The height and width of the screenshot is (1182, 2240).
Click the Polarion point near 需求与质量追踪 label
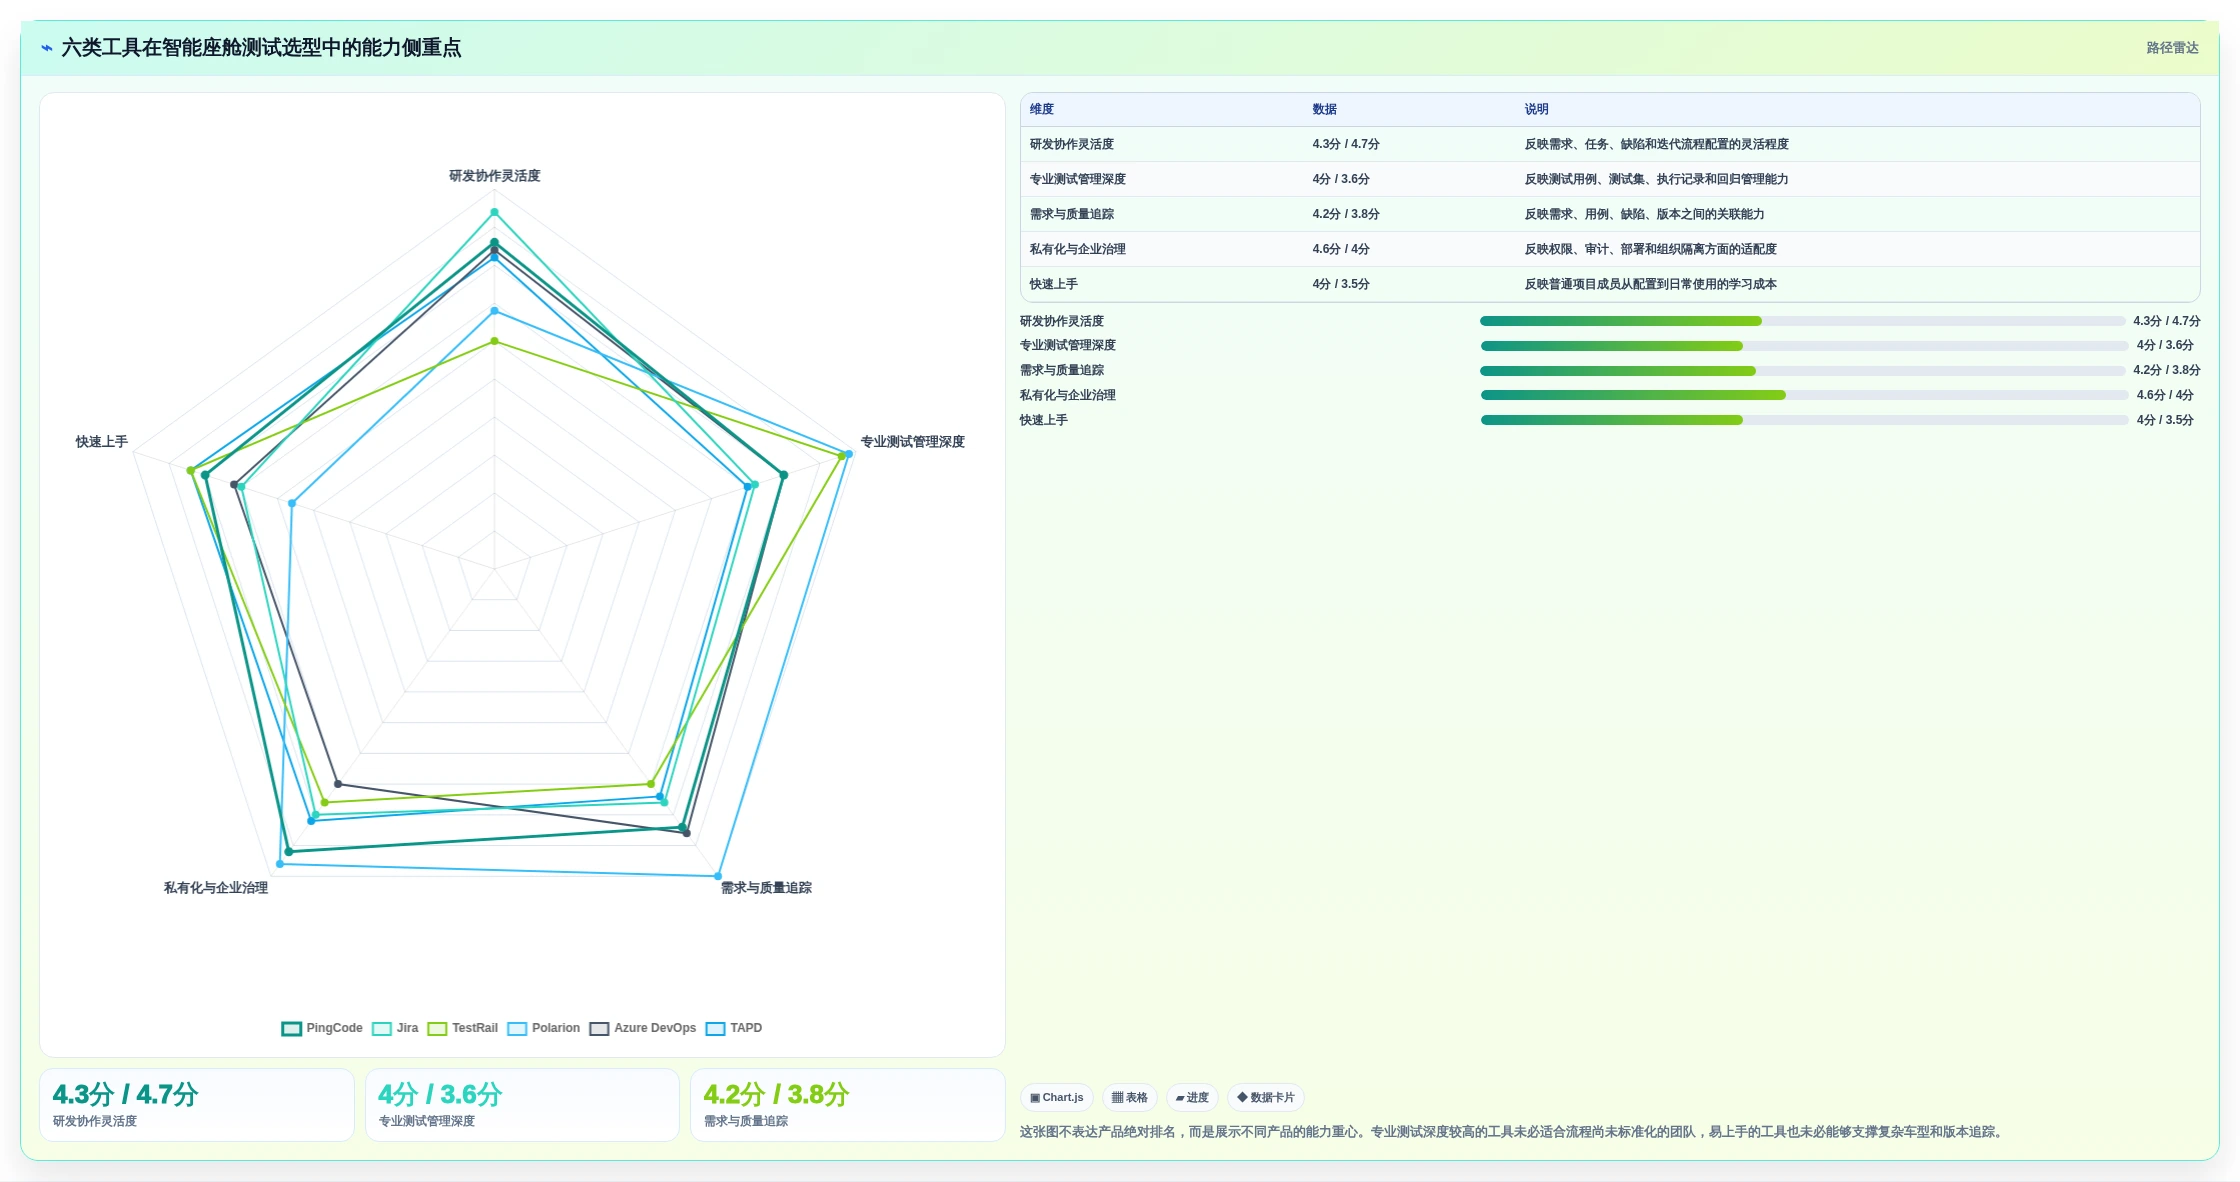point(718,876)
